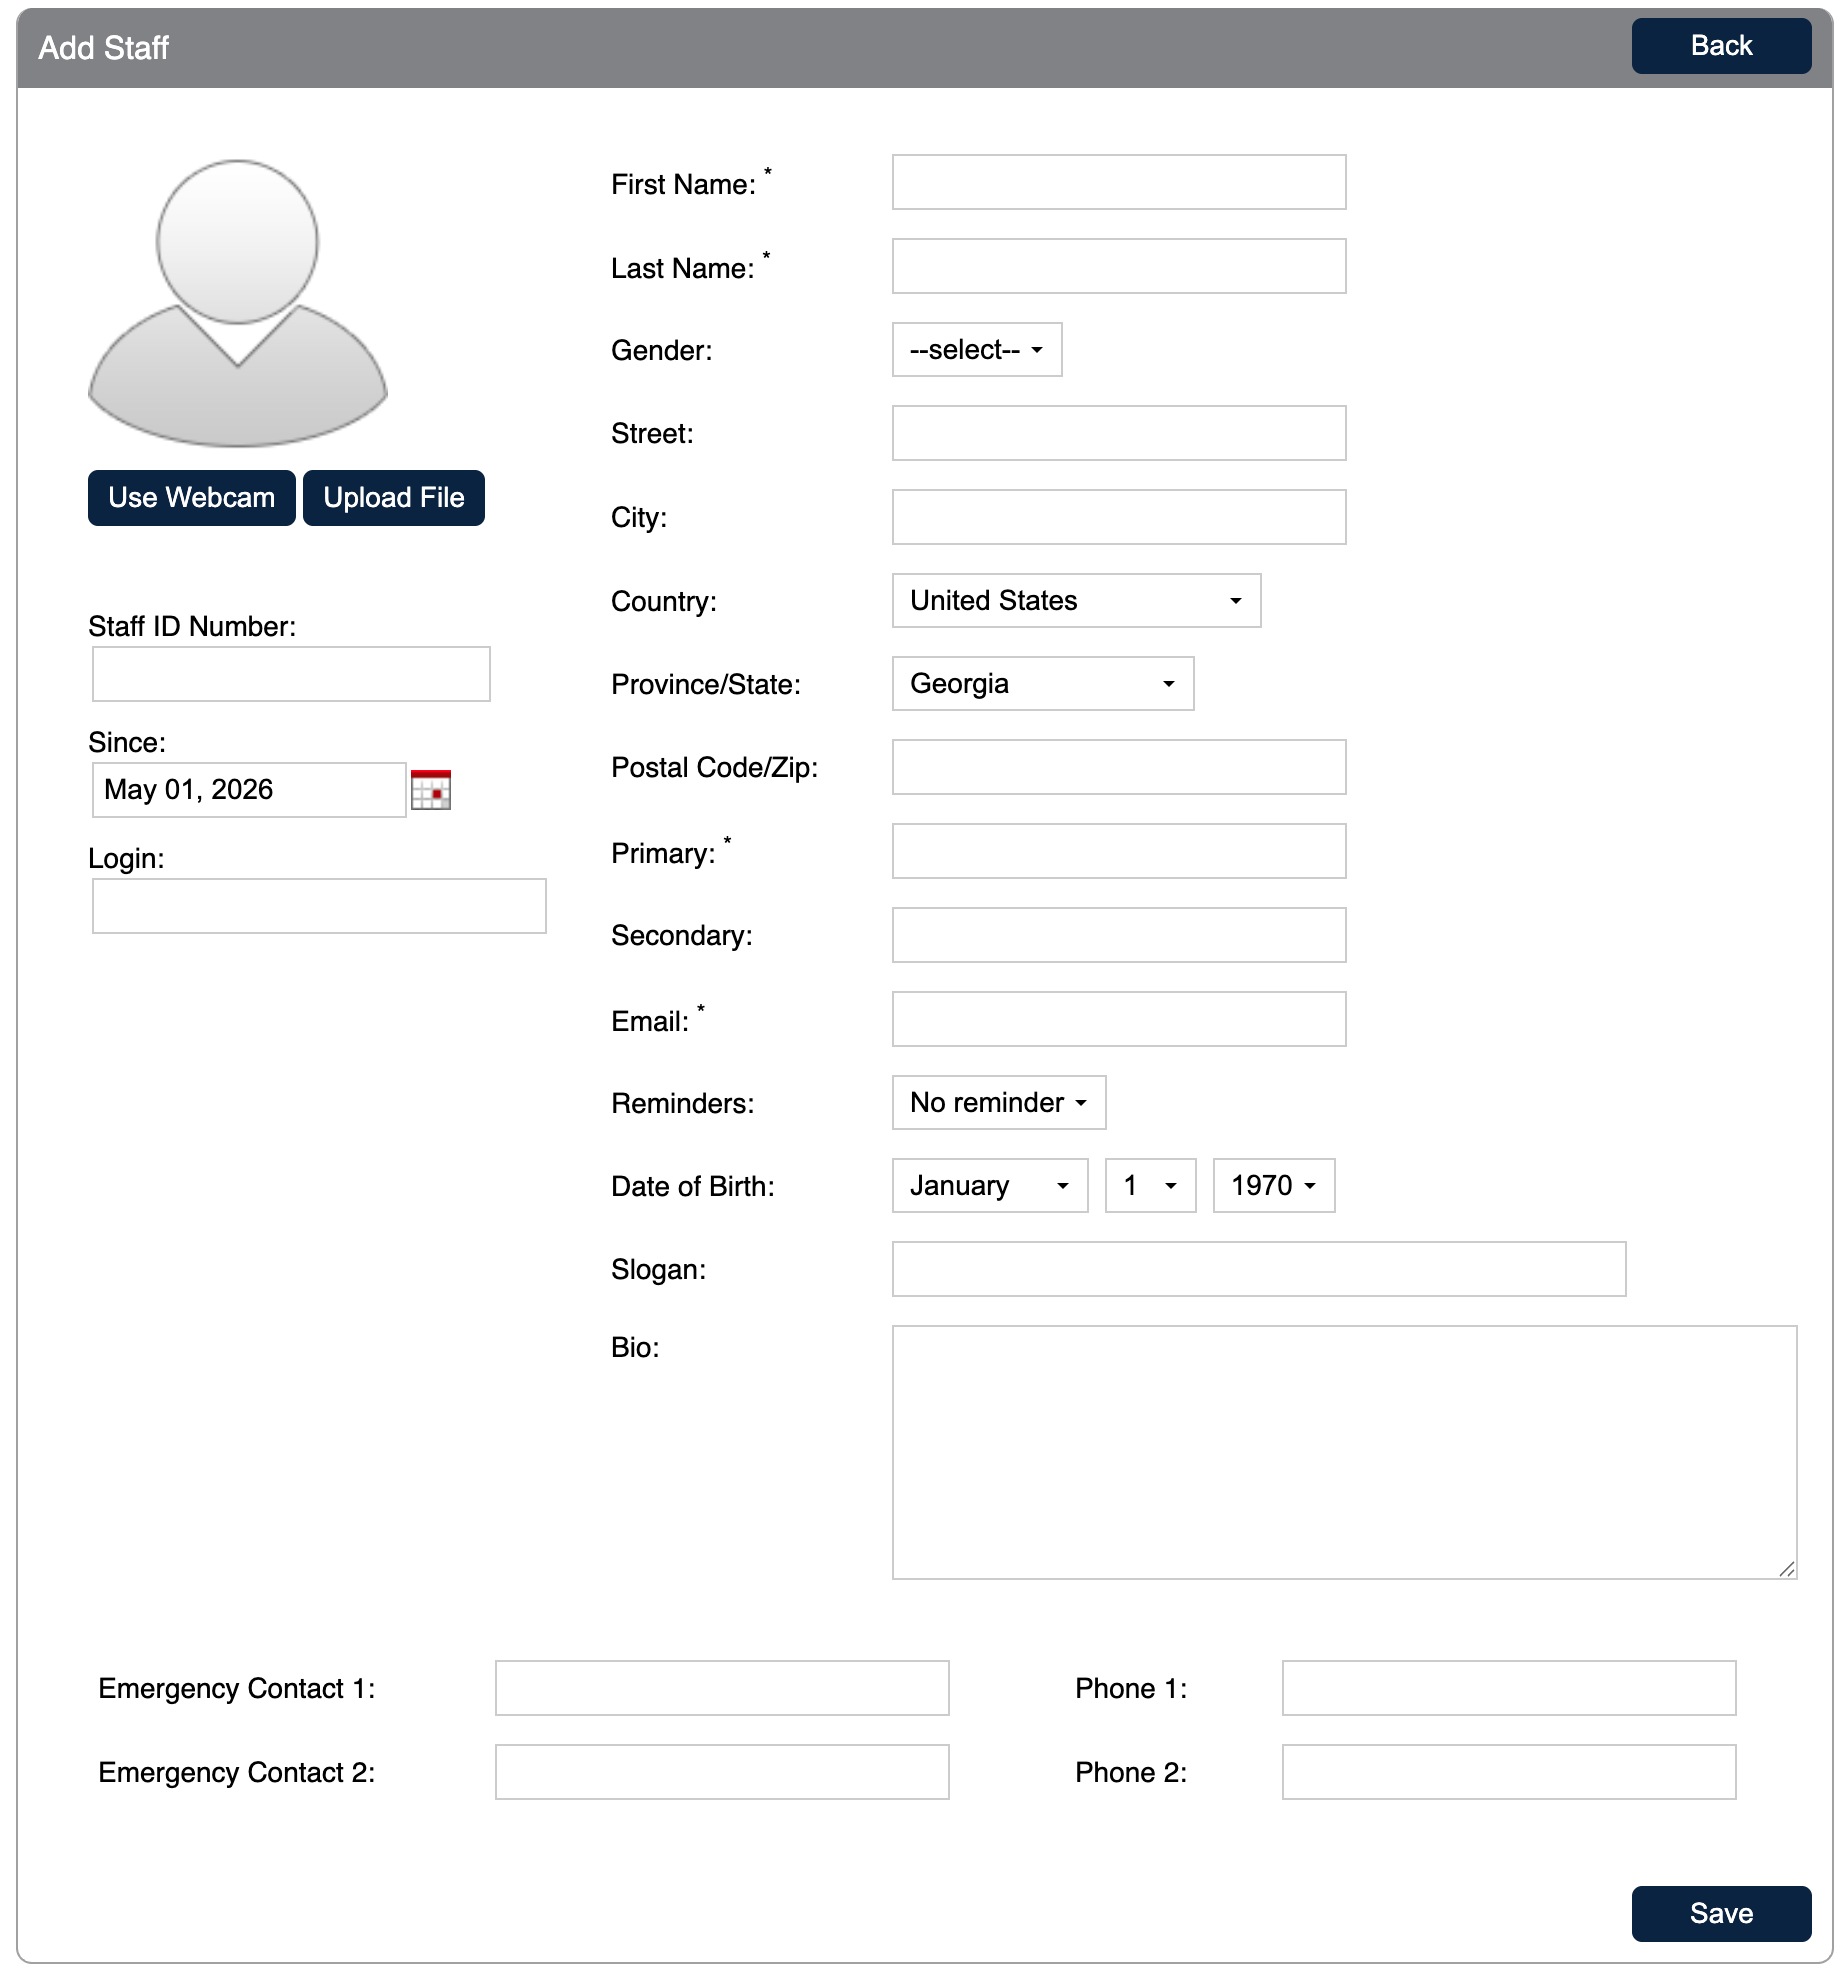Open the Province/State dropdown
1846x1972 pixels.
tap(1043, 684)
